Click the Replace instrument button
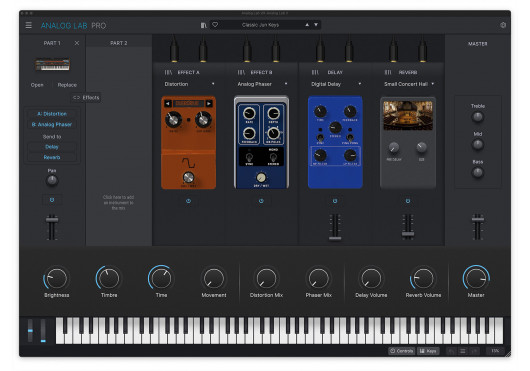Screen dimensions: 530x371 click(x=67, y=85)
